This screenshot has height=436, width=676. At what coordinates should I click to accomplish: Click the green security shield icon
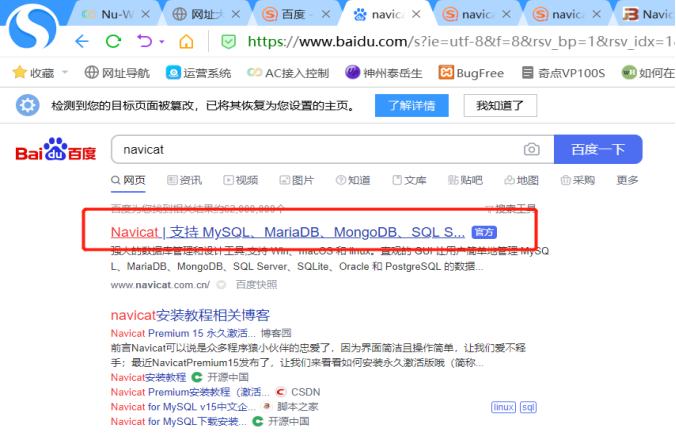point(228,42)
